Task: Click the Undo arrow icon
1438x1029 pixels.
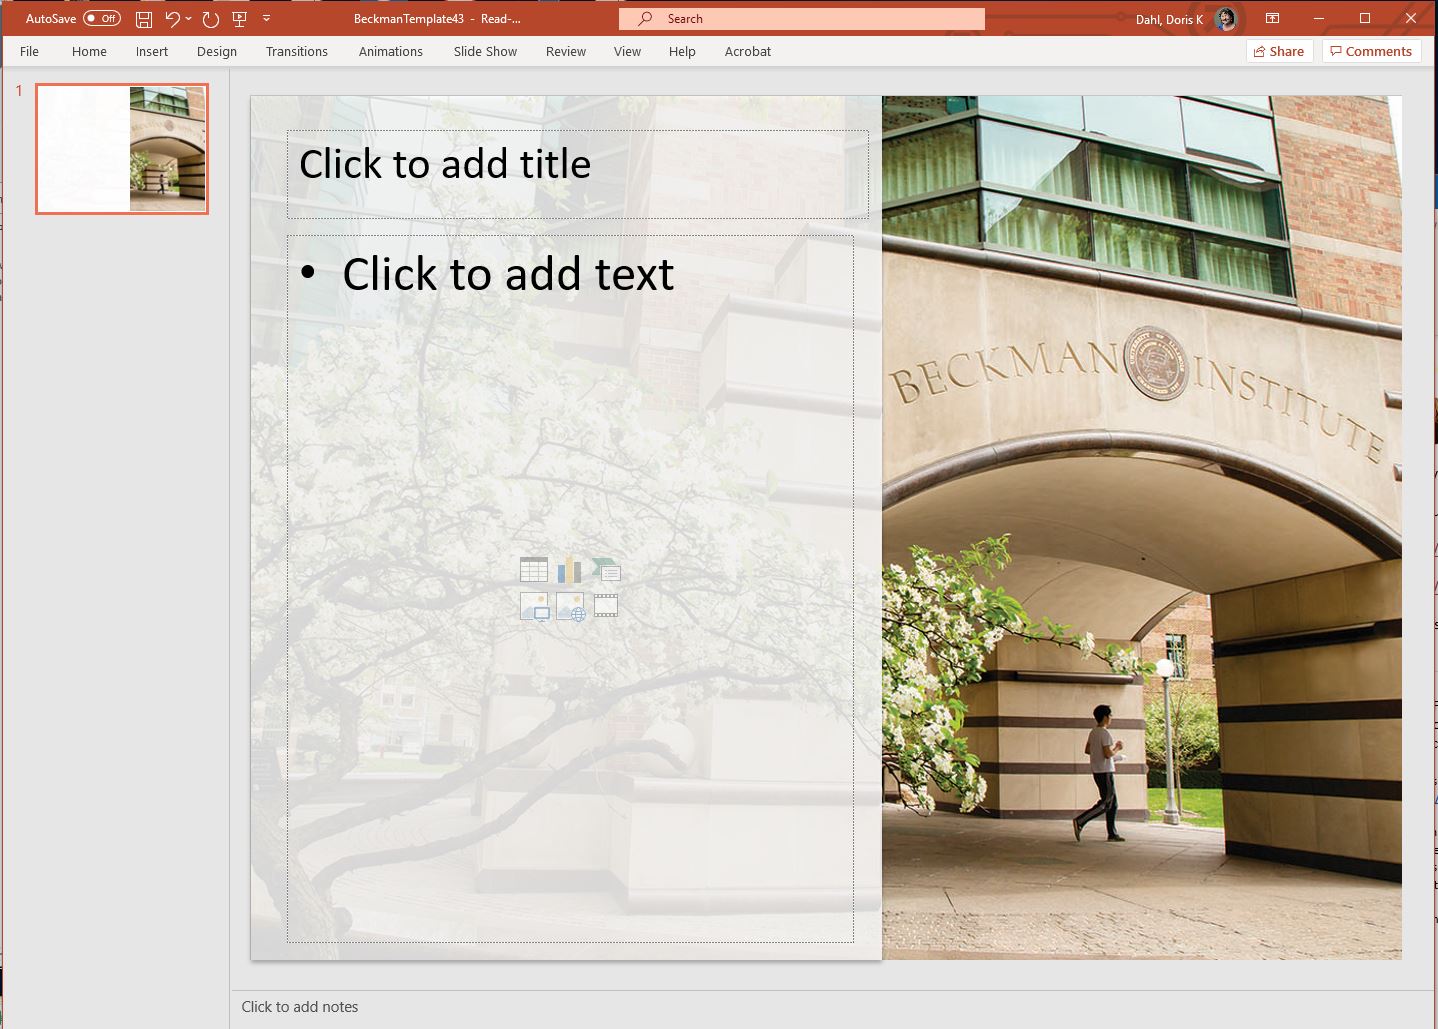Action: pos(173,18)
